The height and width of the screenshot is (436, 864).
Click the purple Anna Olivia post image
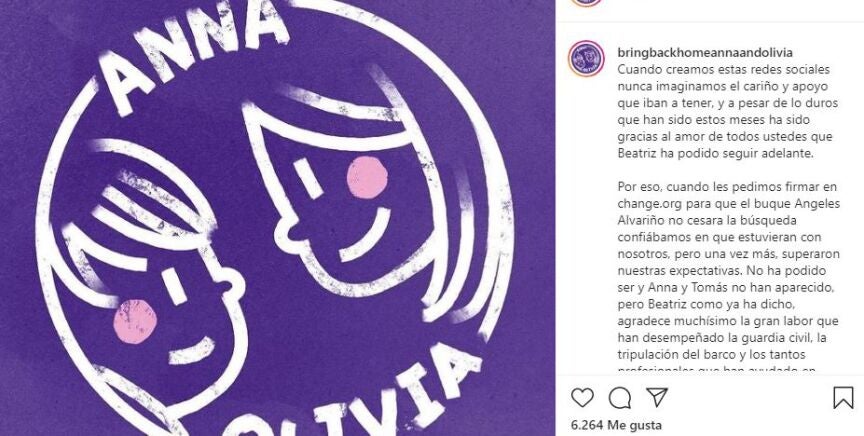click(x=278, y=218)
